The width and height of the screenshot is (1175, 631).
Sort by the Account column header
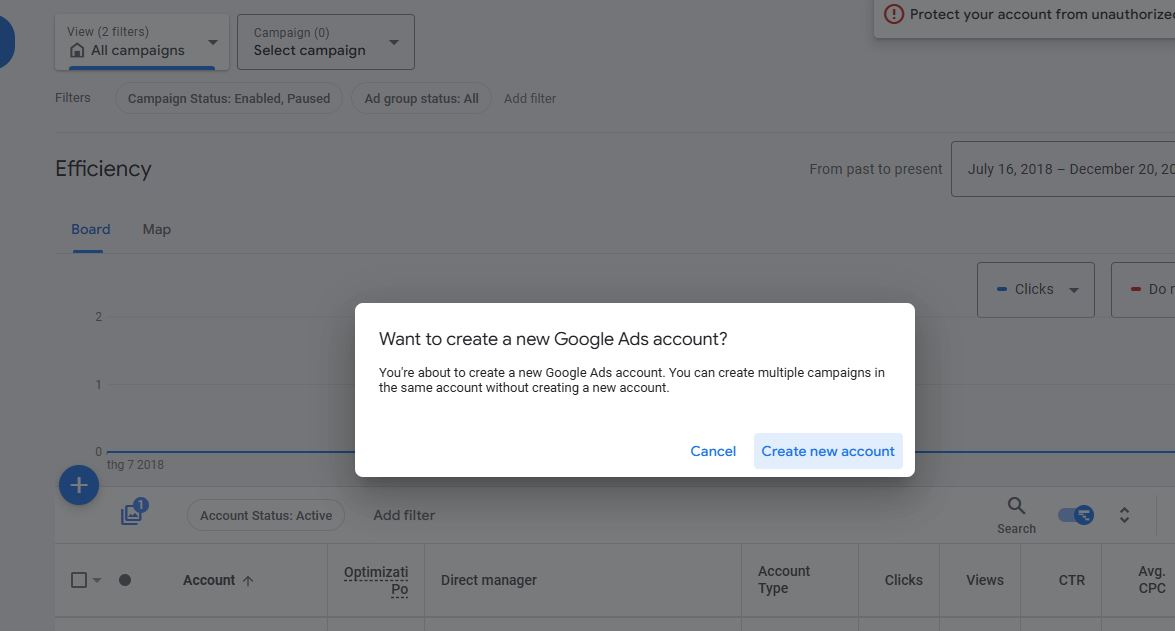tap(209, 580)
